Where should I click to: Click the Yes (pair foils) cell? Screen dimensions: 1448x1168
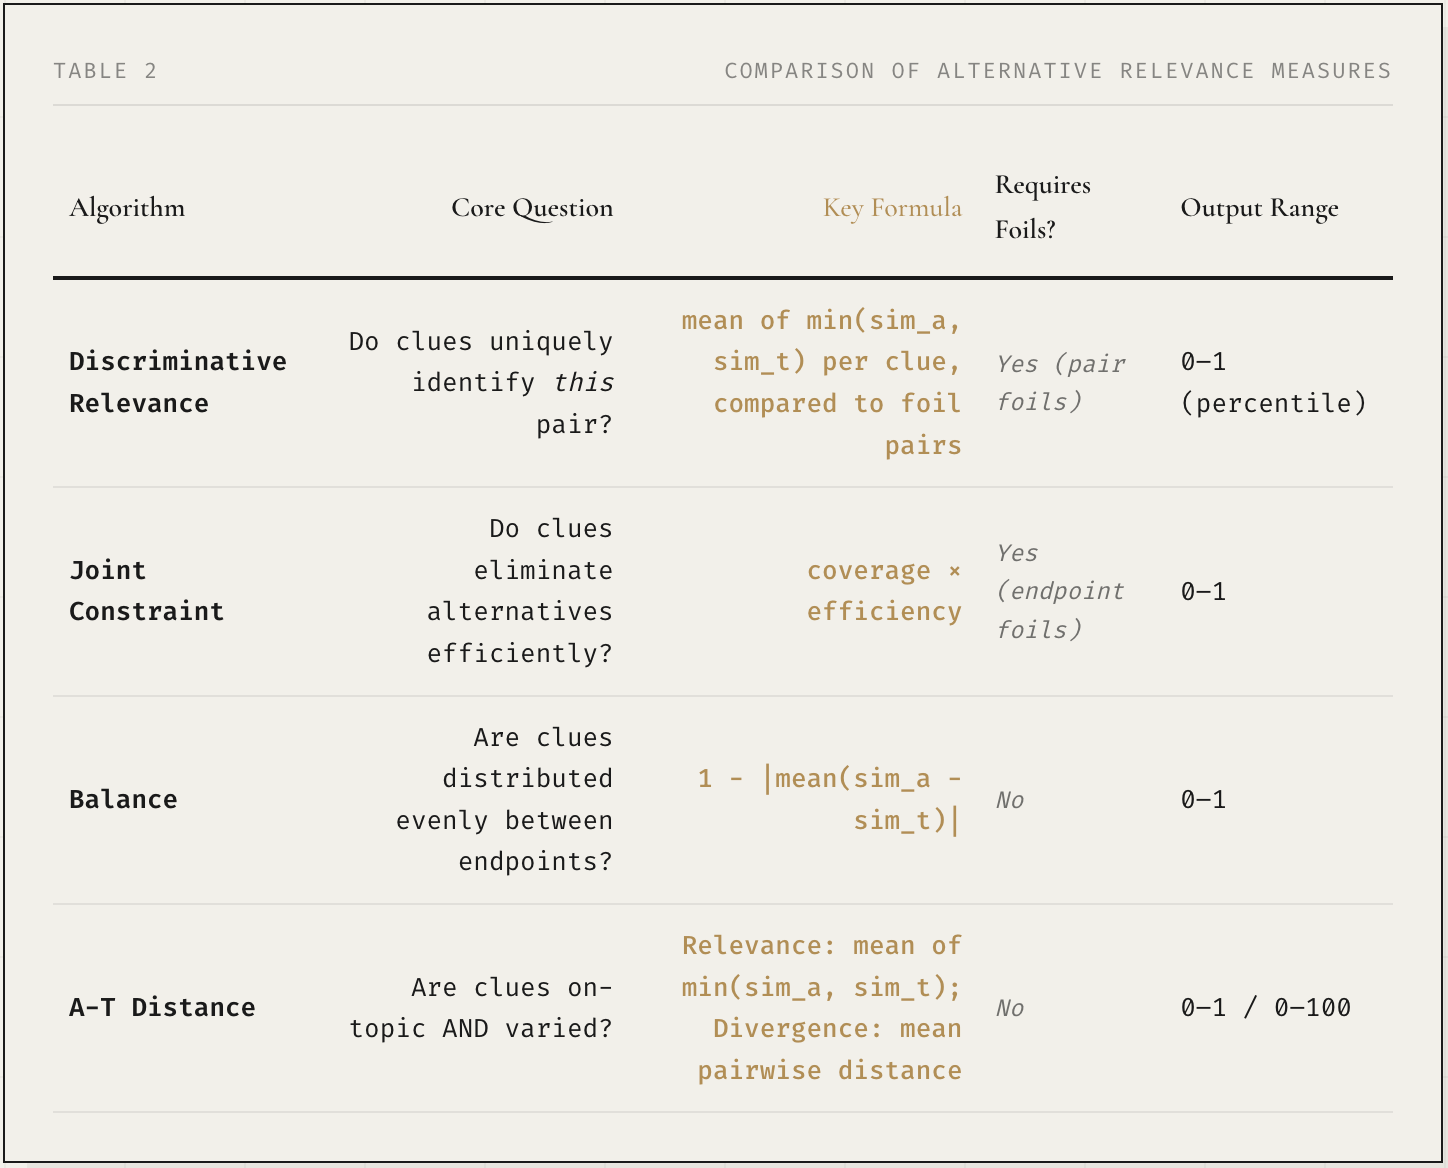coord(1060,382)
